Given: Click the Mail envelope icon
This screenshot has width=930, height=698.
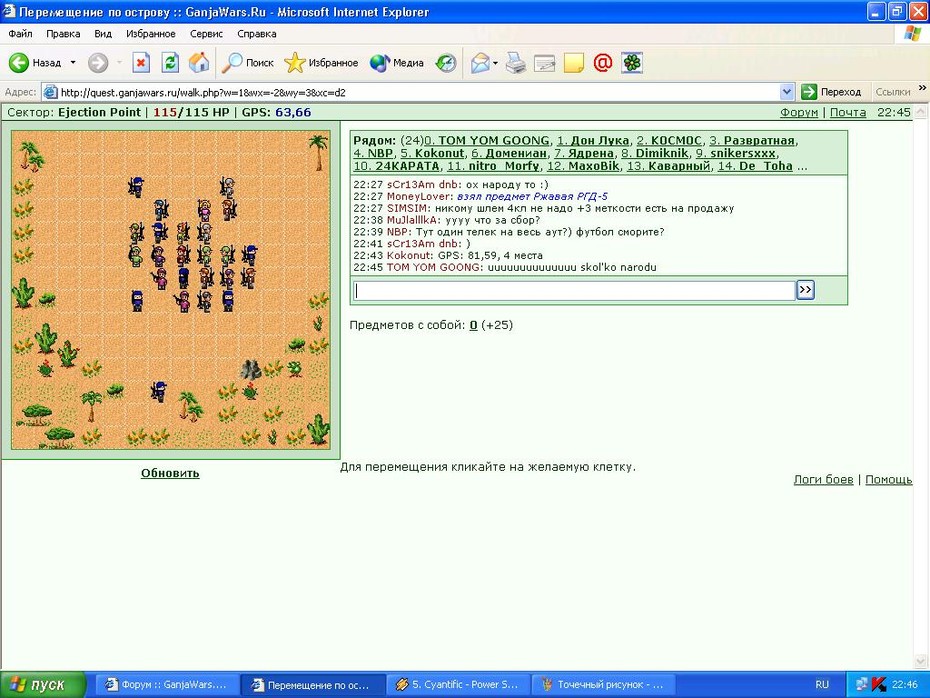Looking at the screenshot, I should (x=480, y=62).
